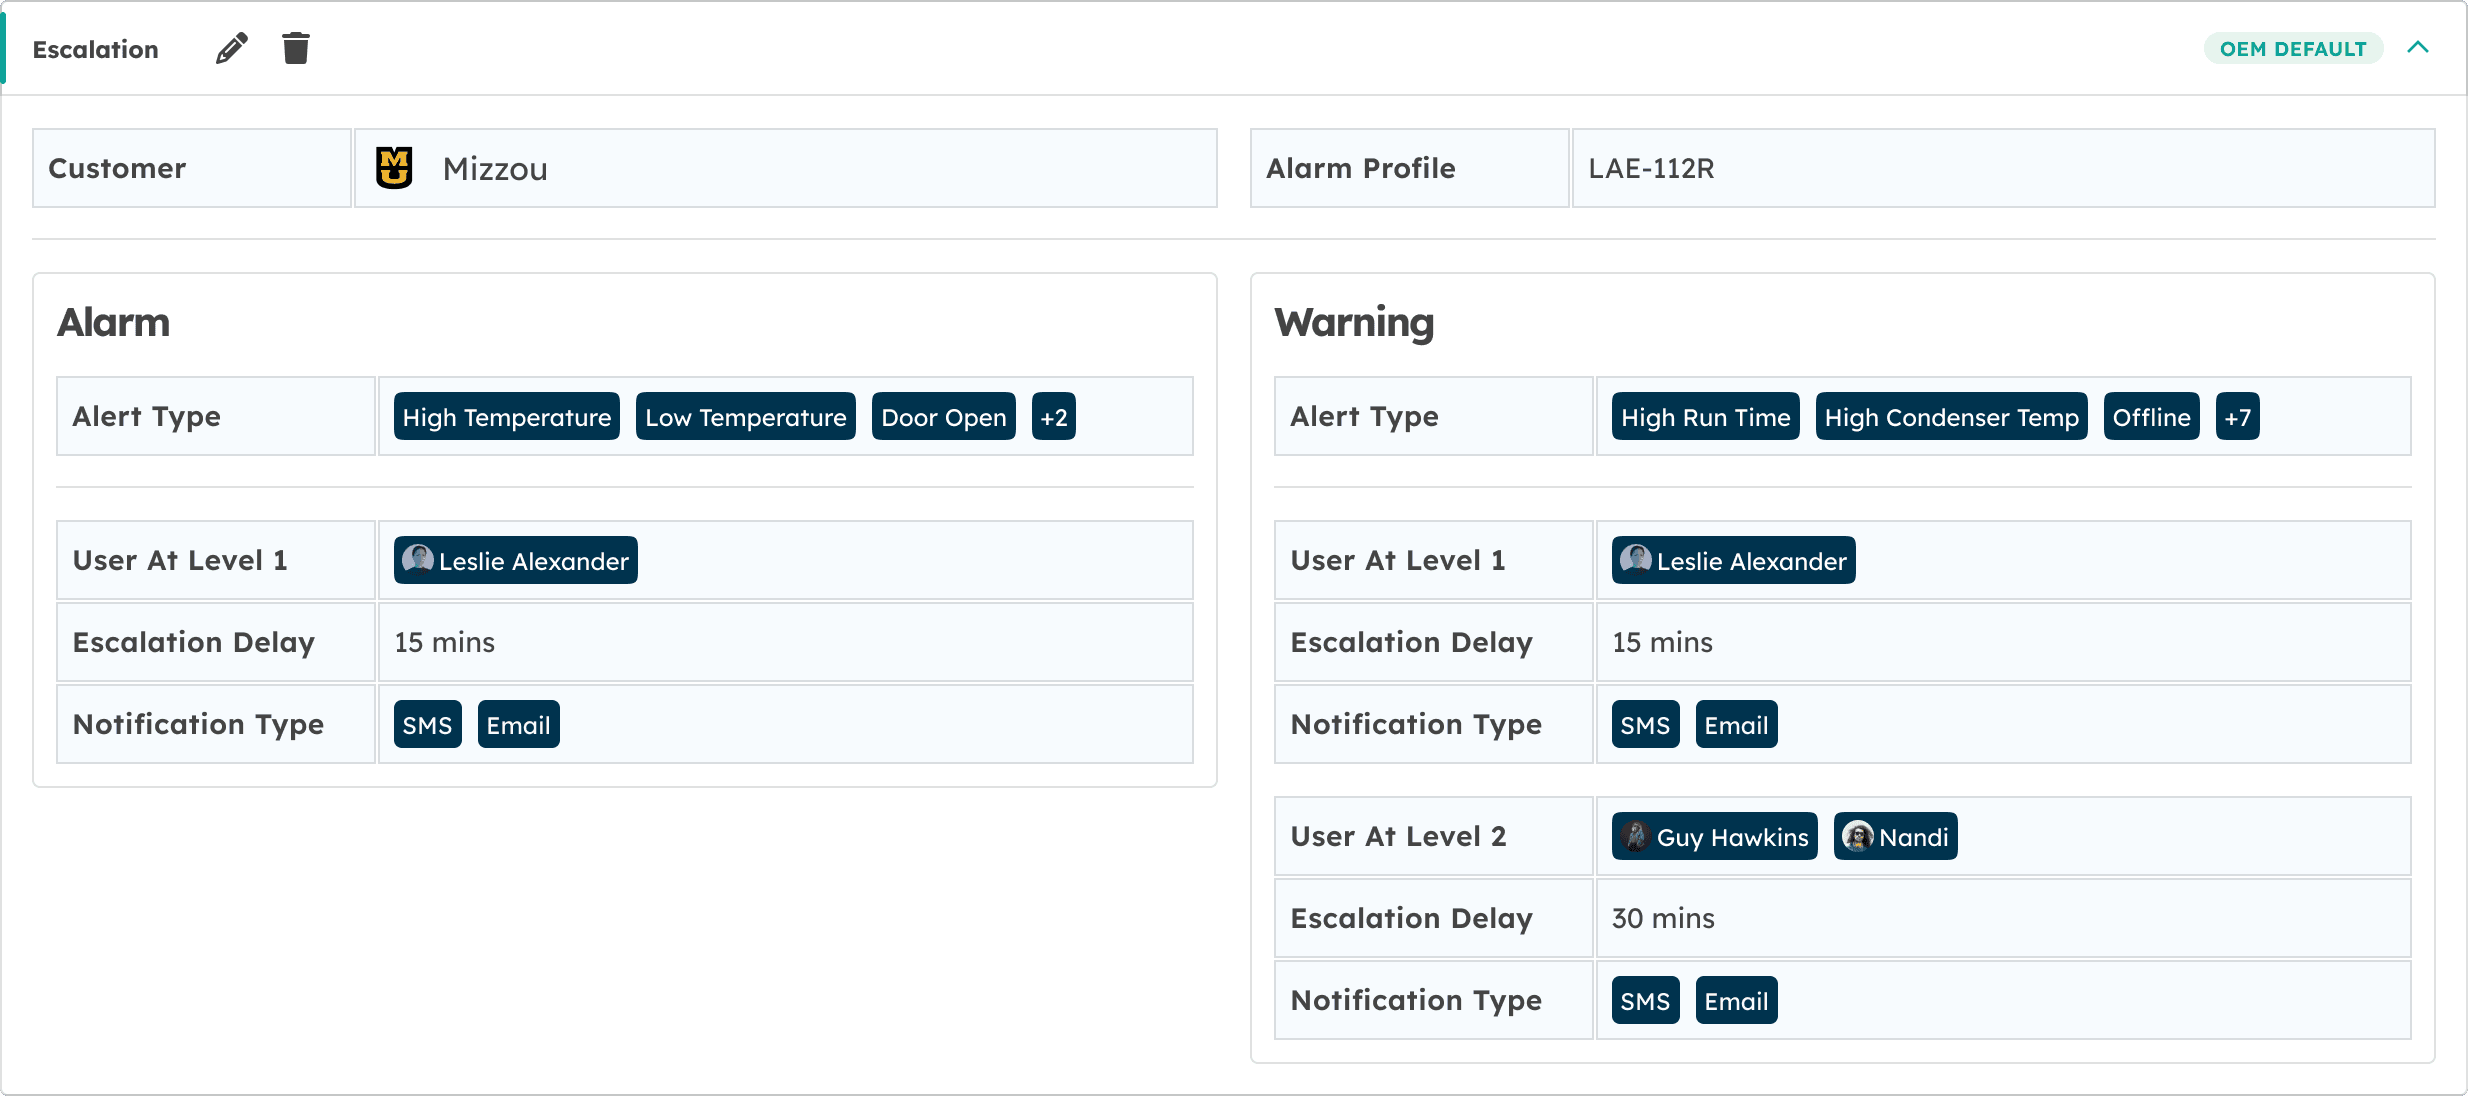The height and width of the screenshot is (1096, 2468).
Task: Click Email tag under Warning Level 2
Action: 1736,1001
